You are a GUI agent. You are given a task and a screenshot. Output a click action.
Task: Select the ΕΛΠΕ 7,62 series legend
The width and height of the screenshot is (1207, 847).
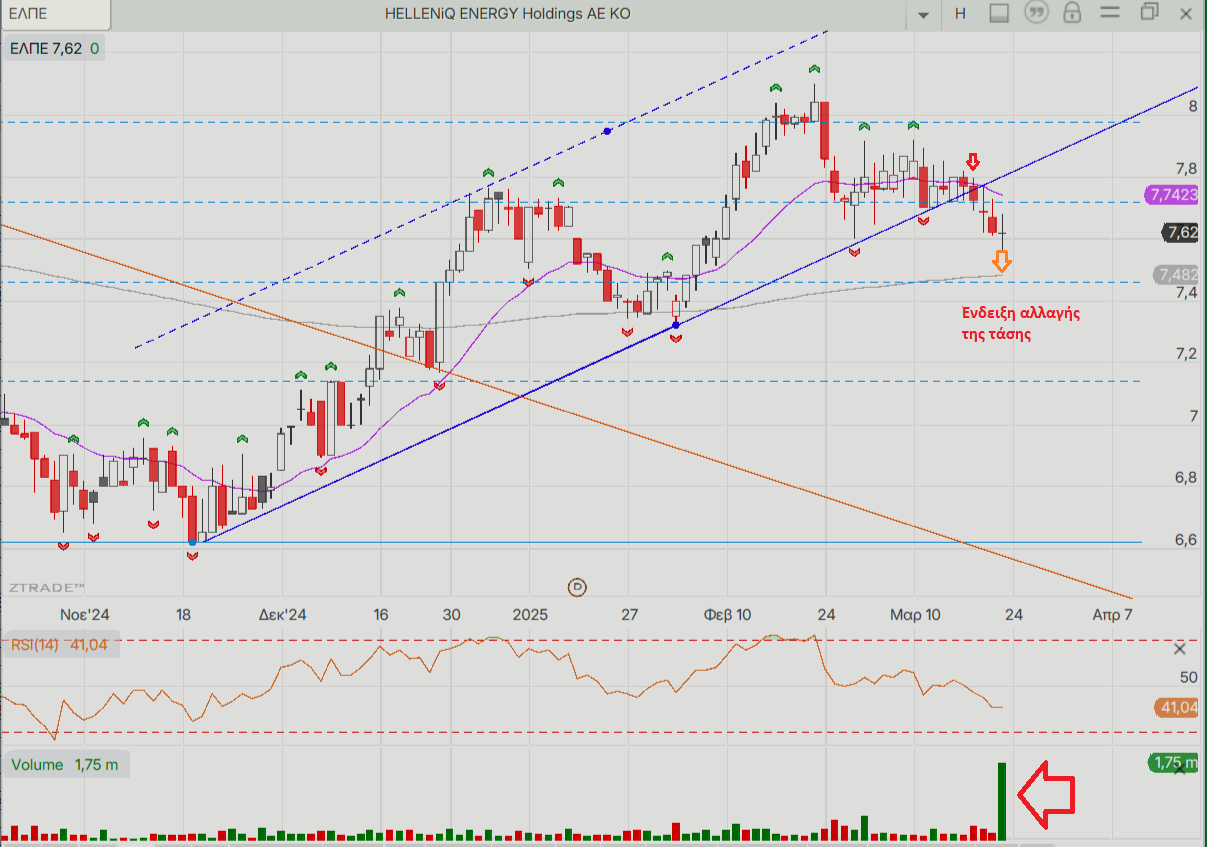(x=54, y=48)
